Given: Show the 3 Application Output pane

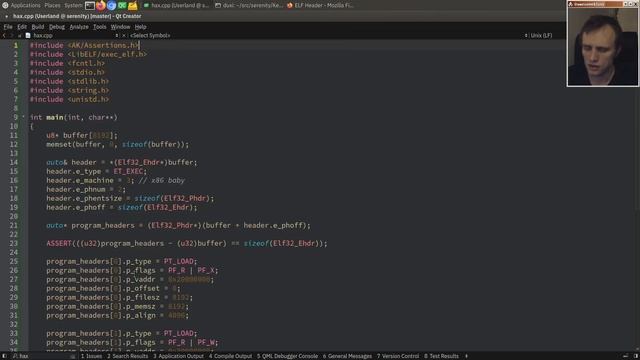Looking at the screenshot, I should (x=178, y=356).
